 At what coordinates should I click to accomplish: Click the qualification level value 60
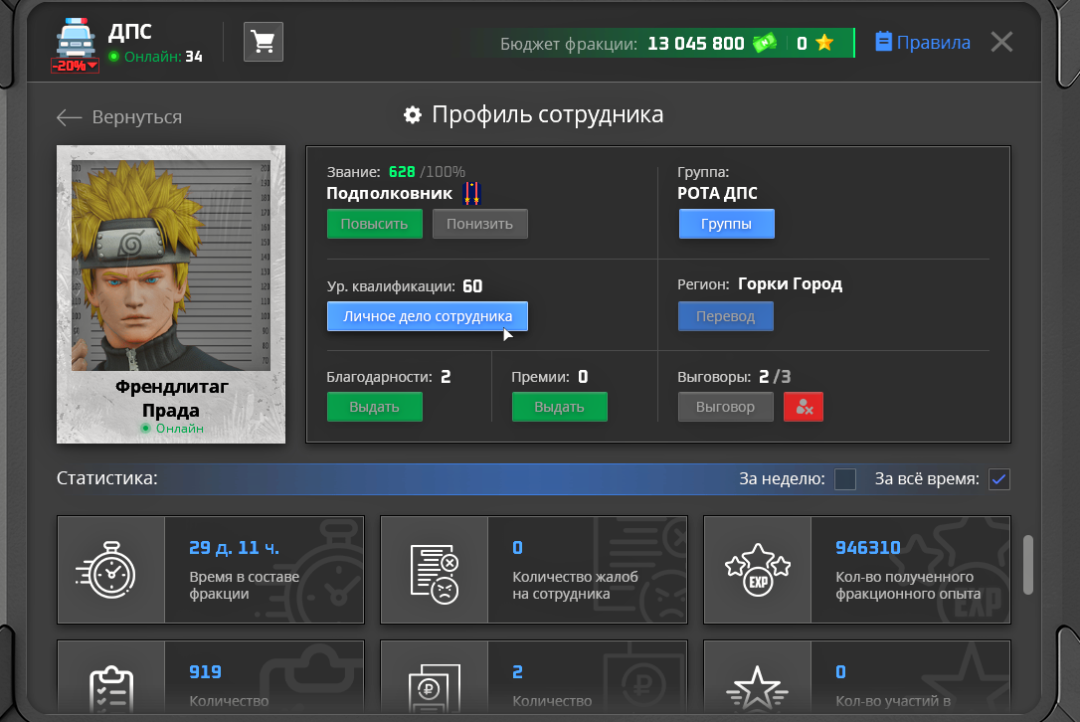[x=472, y=286]
